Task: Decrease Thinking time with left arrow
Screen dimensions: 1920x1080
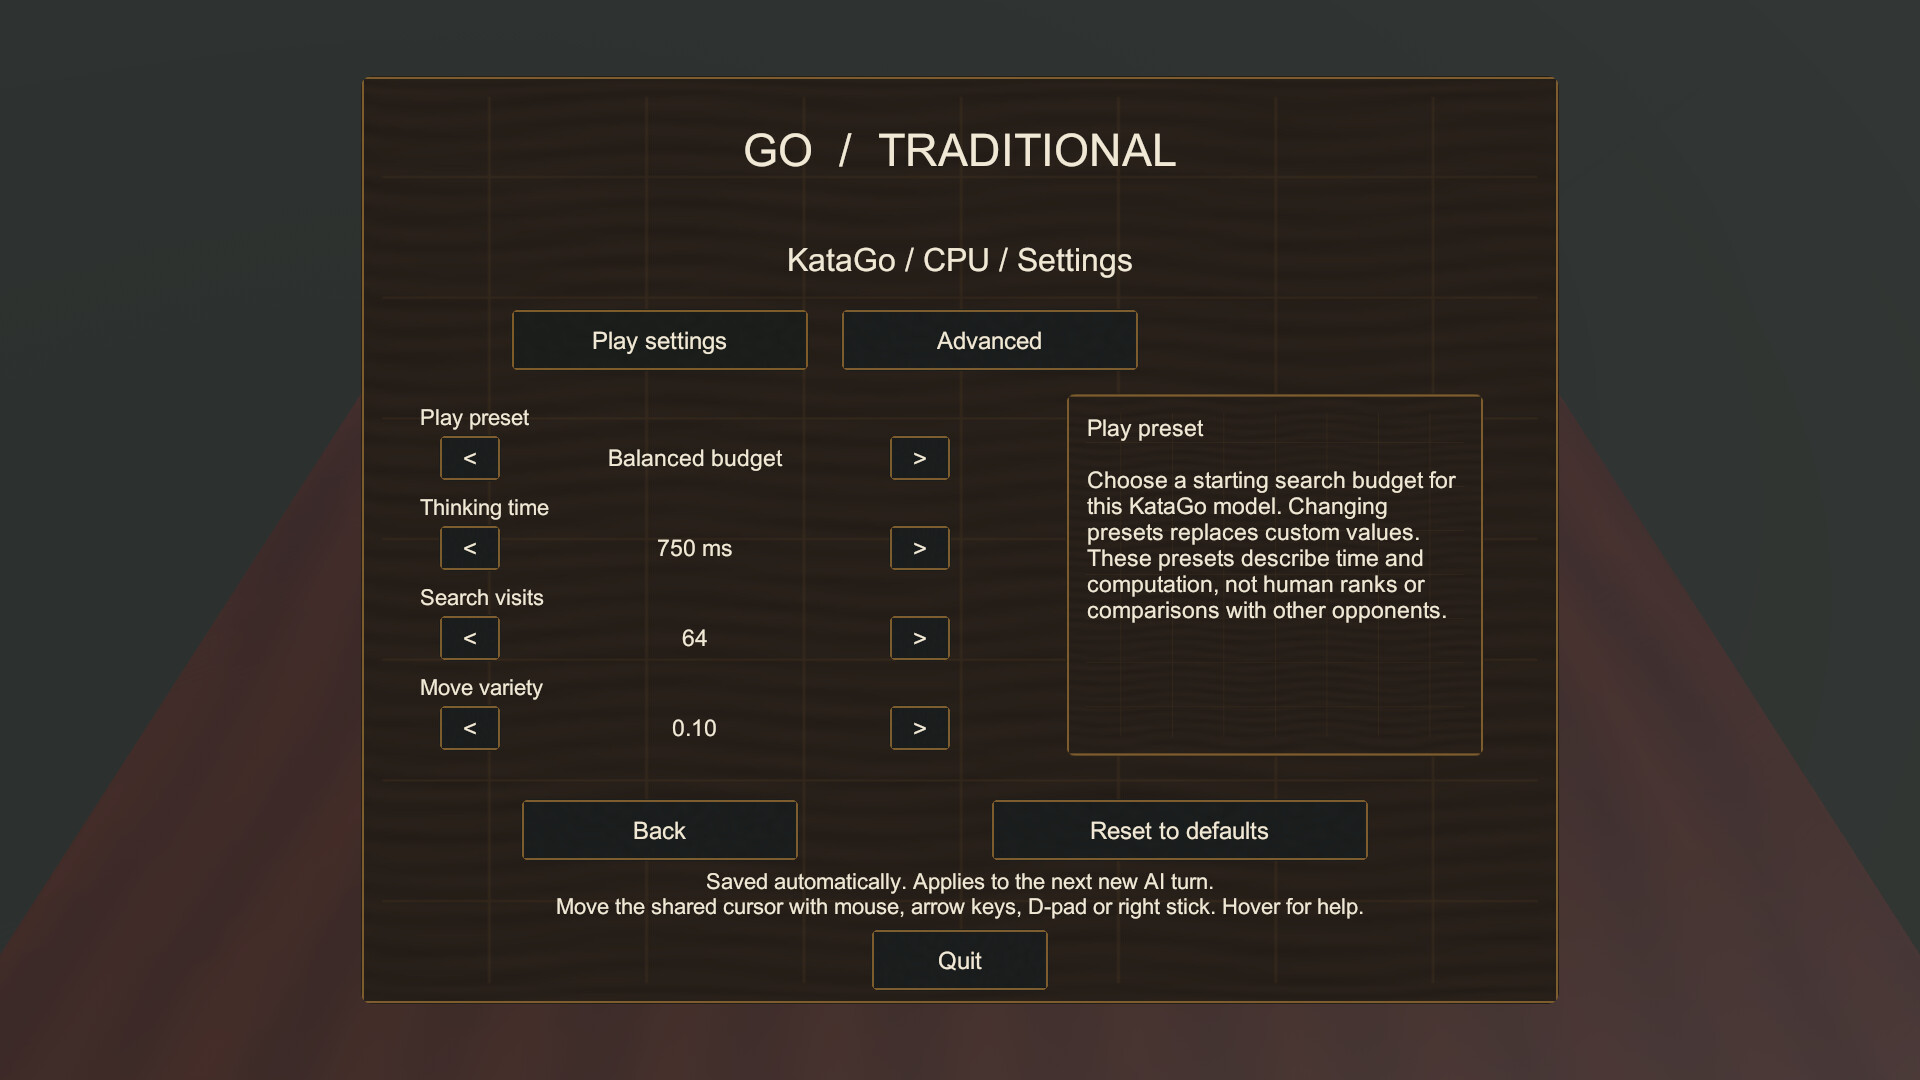Action: pos(470,548)
